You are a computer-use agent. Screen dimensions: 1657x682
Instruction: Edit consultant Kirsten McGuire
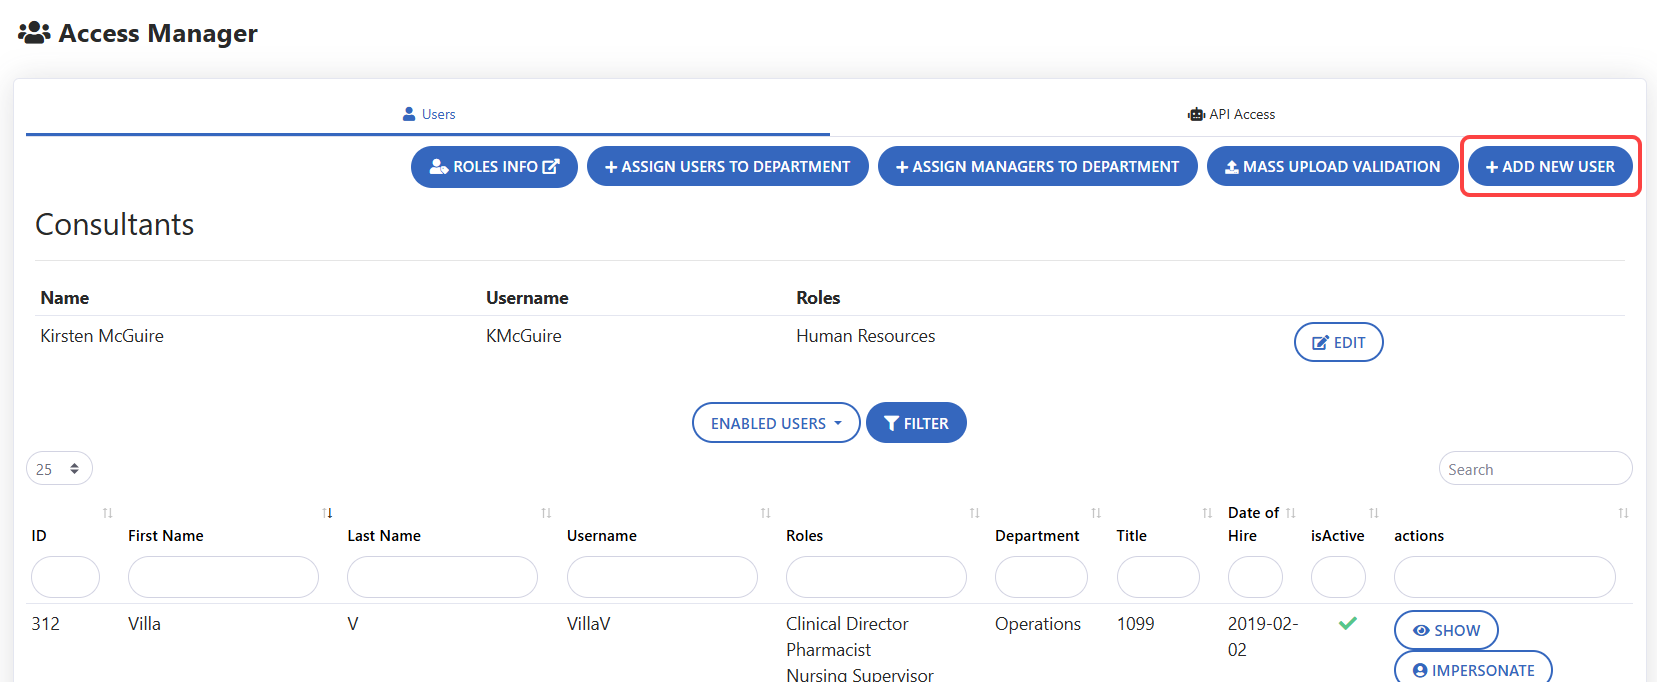pos(1338,342)
